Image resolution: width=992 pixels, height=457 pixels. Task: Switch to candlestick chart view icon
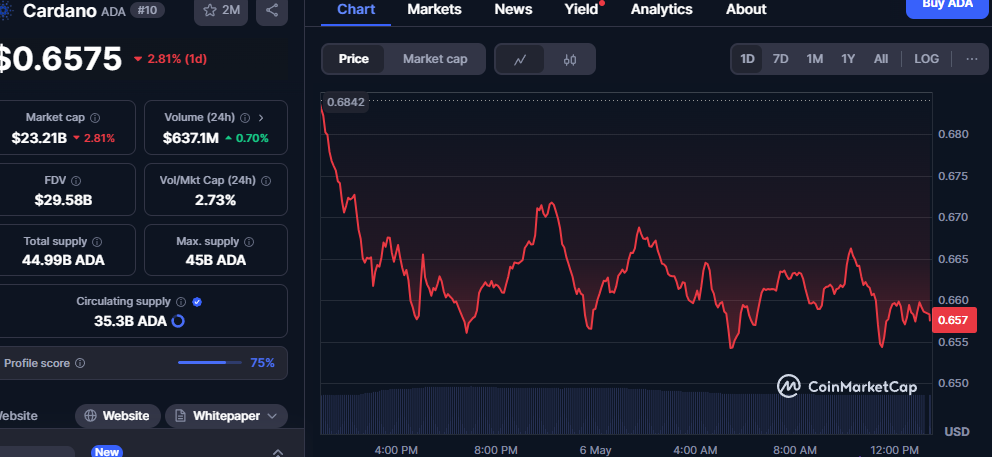569,59
